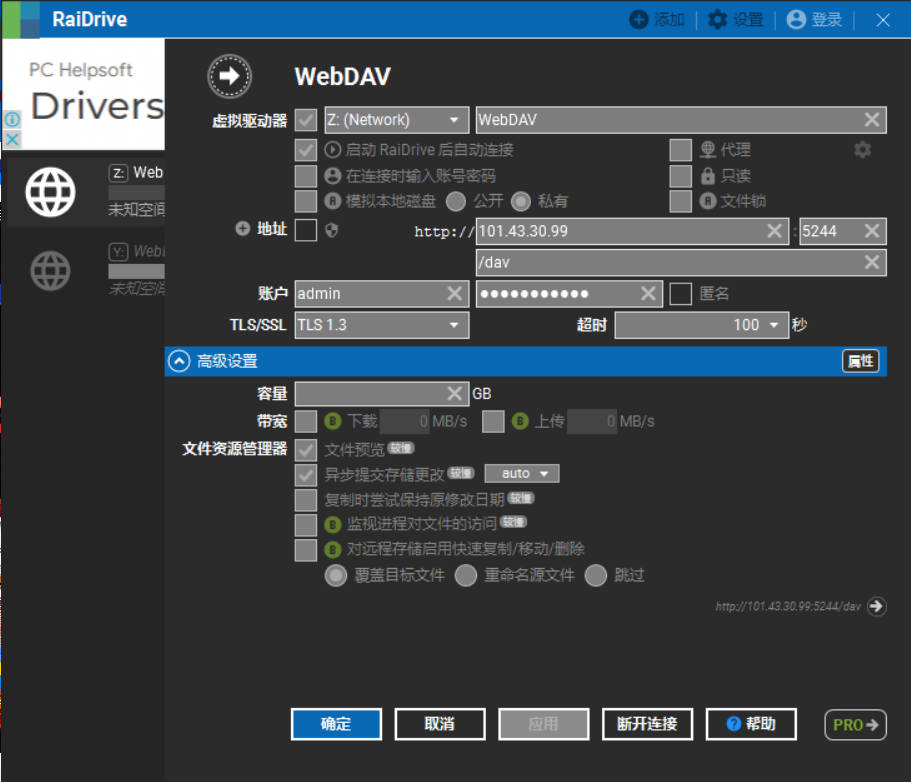Enable keep original modified date checkbox
Viewport: 911px width, 782px height.
pyautogui.click(x=306, y=500)
